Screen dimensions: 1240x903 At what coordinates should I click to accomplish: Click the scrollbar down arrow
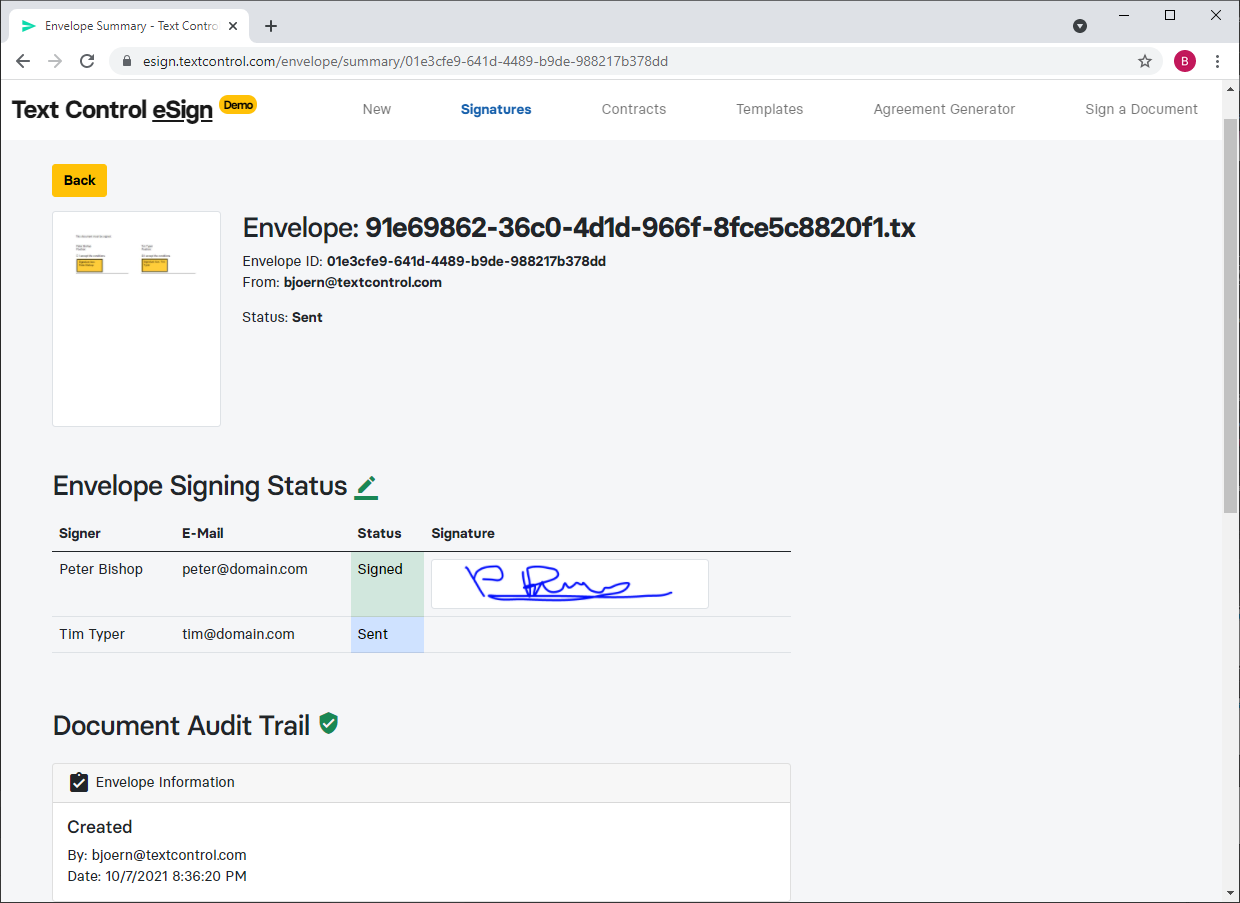pyautogui.click(x=1231, y=892)
